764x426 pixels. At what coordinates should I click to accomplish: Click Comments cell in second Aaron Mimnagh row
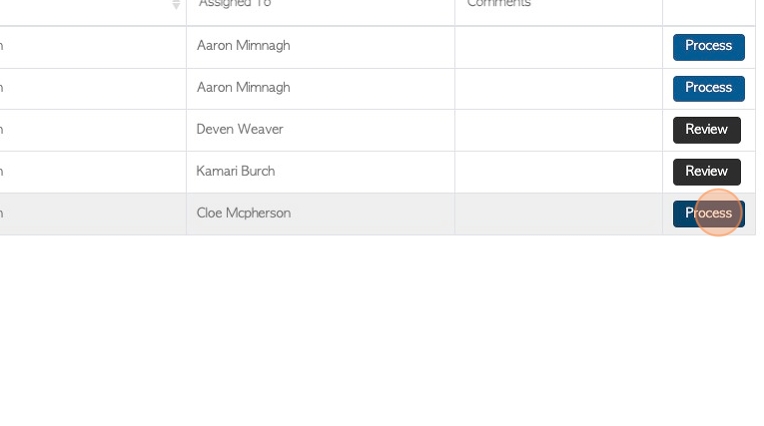[x=558, y=89]
